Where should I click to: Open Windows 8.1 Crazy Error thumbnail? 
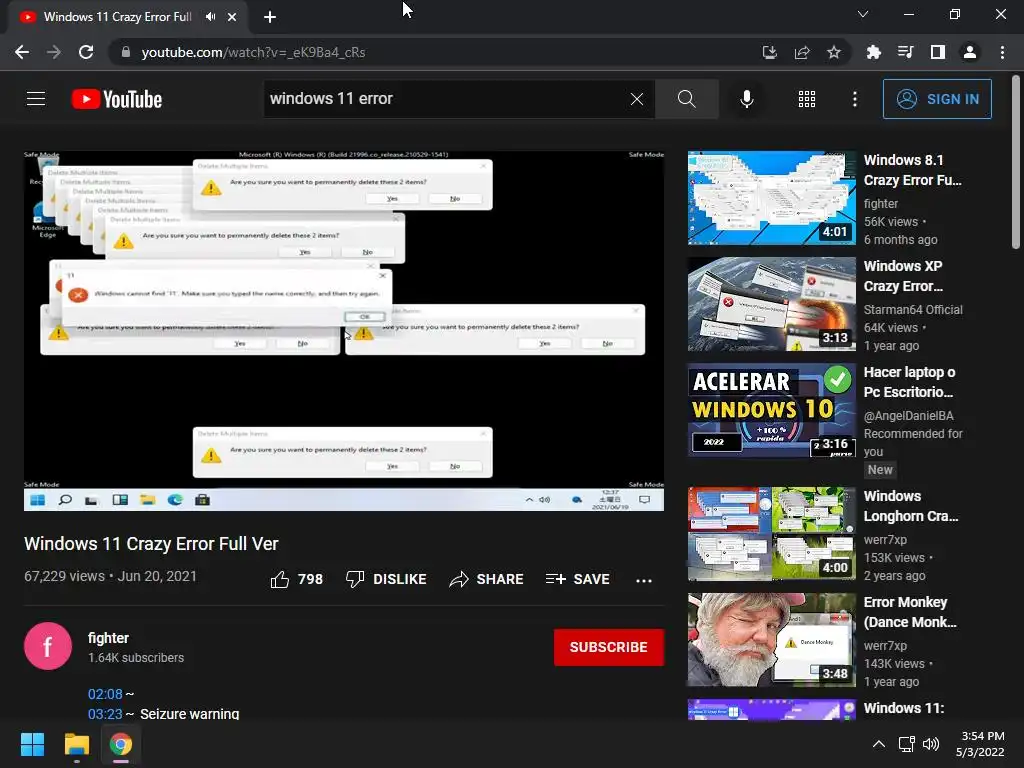coord(771,198)
